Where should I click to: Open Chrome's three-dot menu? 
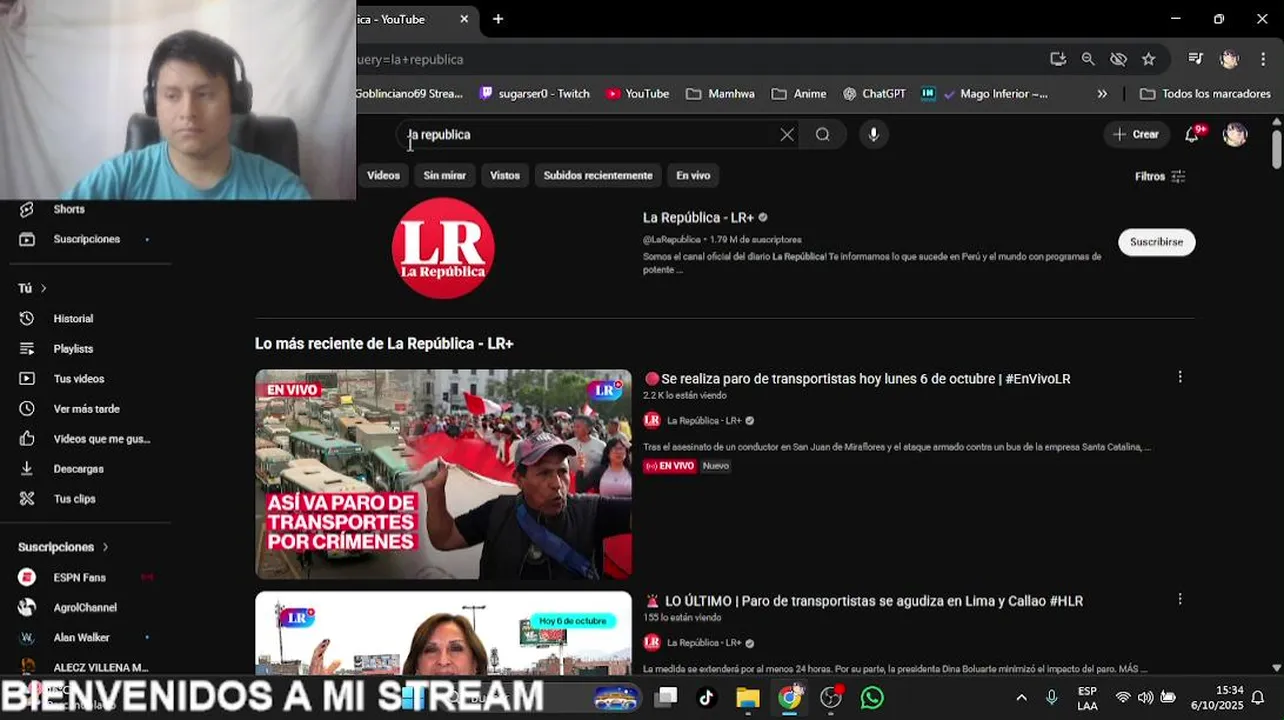(1263, 59)
